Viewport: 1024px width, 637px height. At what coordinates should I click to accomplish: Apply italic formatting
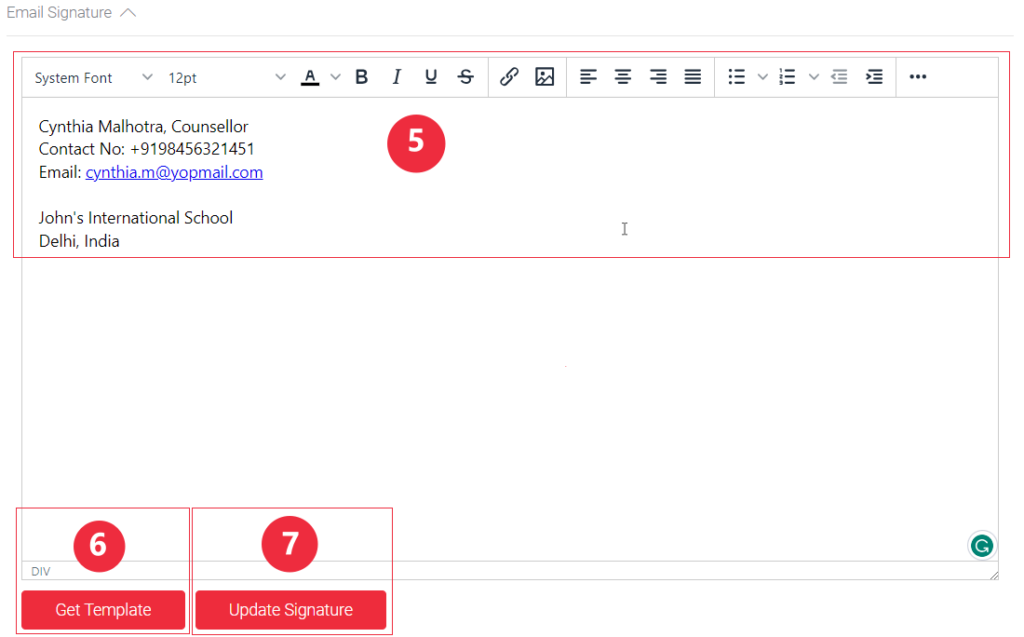[x=396, y=77]
